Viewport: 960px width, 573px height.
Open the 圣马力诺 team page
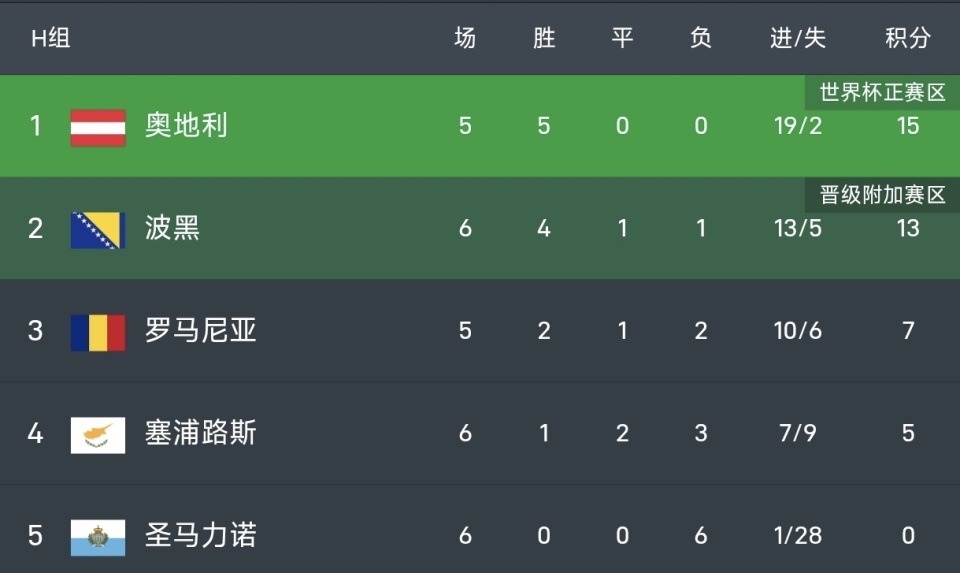tap(200, 535)
